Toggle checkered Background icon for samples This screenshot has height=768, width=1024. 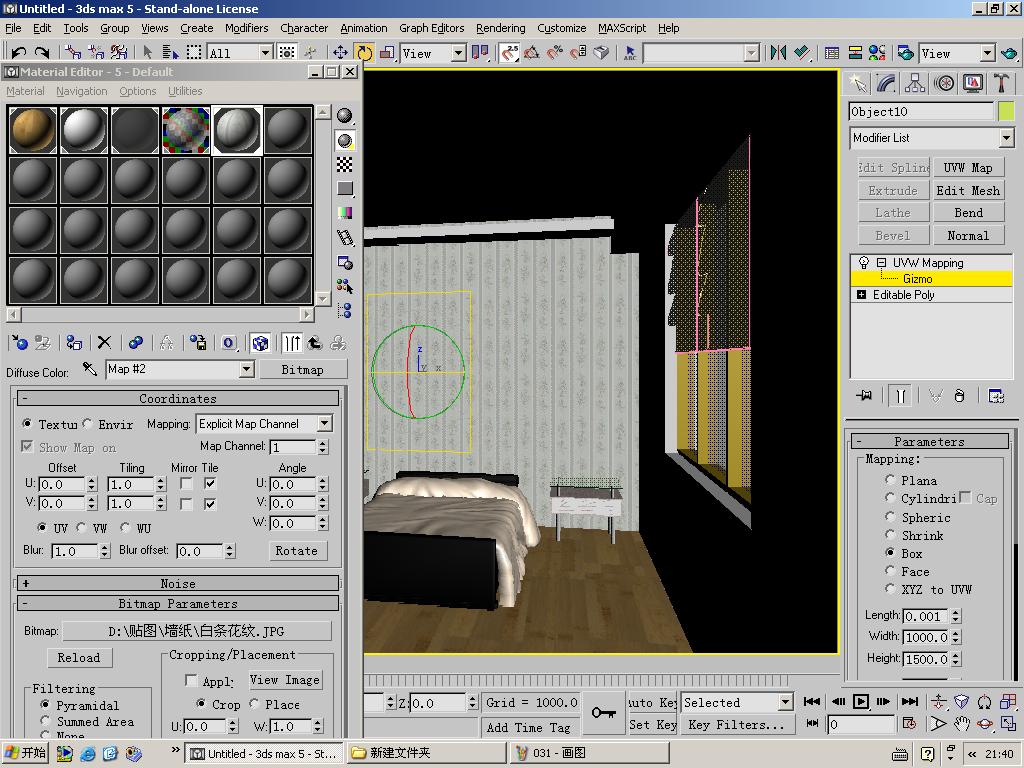[345, 165]
